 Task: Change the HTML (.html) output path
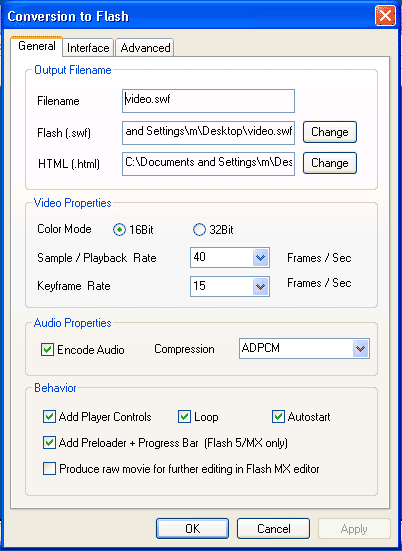(330, 163)
